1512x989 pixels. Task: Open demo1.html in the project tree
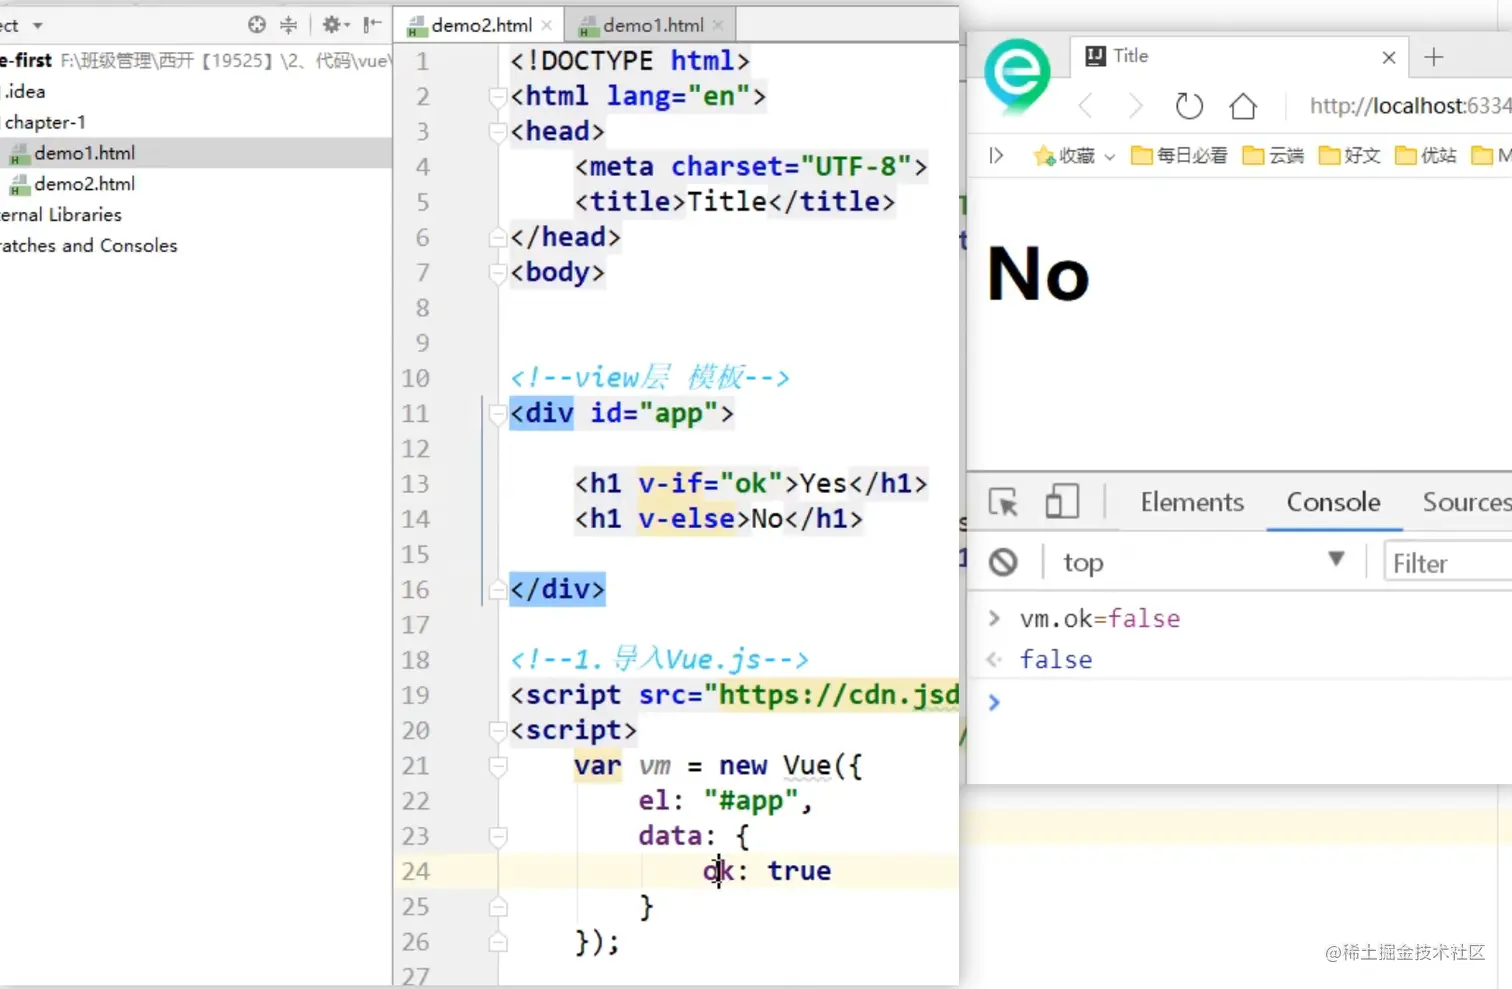[x=84, y=153]
